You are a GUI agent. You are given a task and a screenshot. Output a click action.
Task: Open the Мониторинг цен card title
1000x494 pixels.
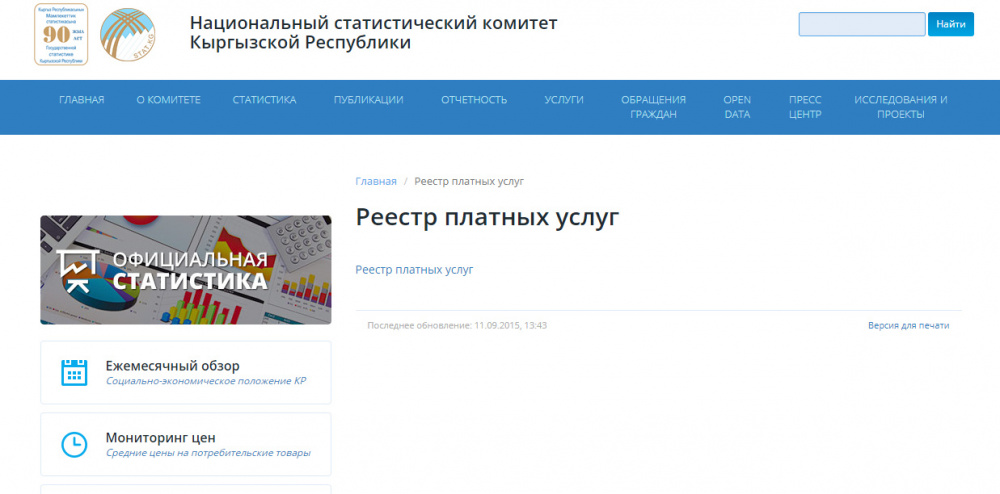(161, 438)
